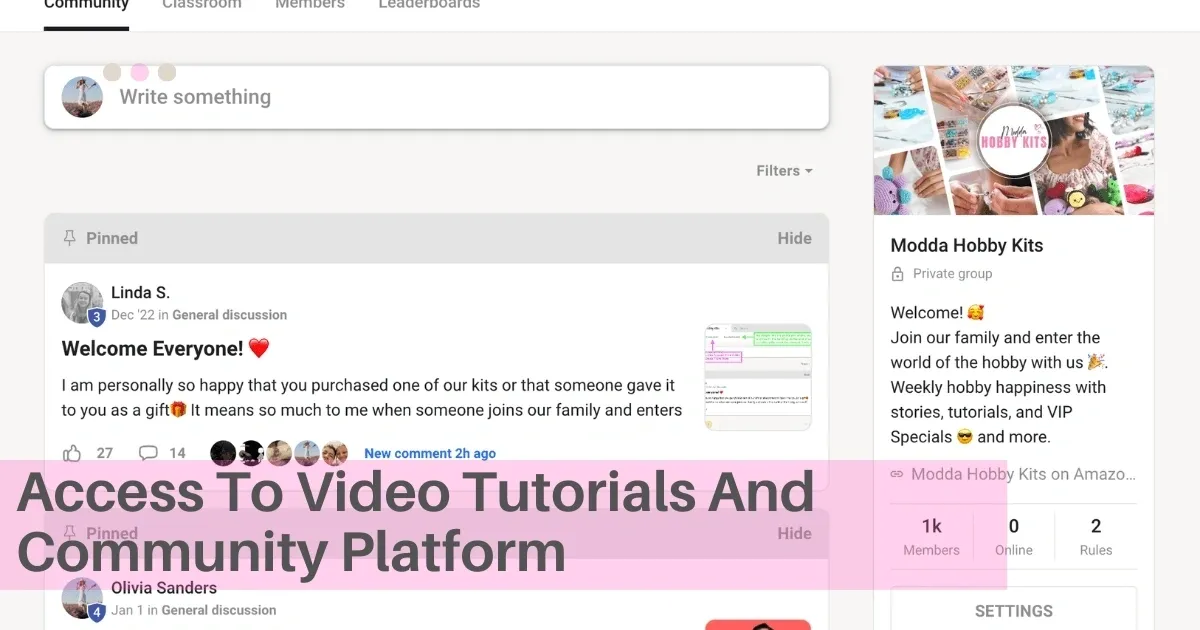1200x630 pixels.
Task: Click your avatar beside Write something
Action: [82, 97]
